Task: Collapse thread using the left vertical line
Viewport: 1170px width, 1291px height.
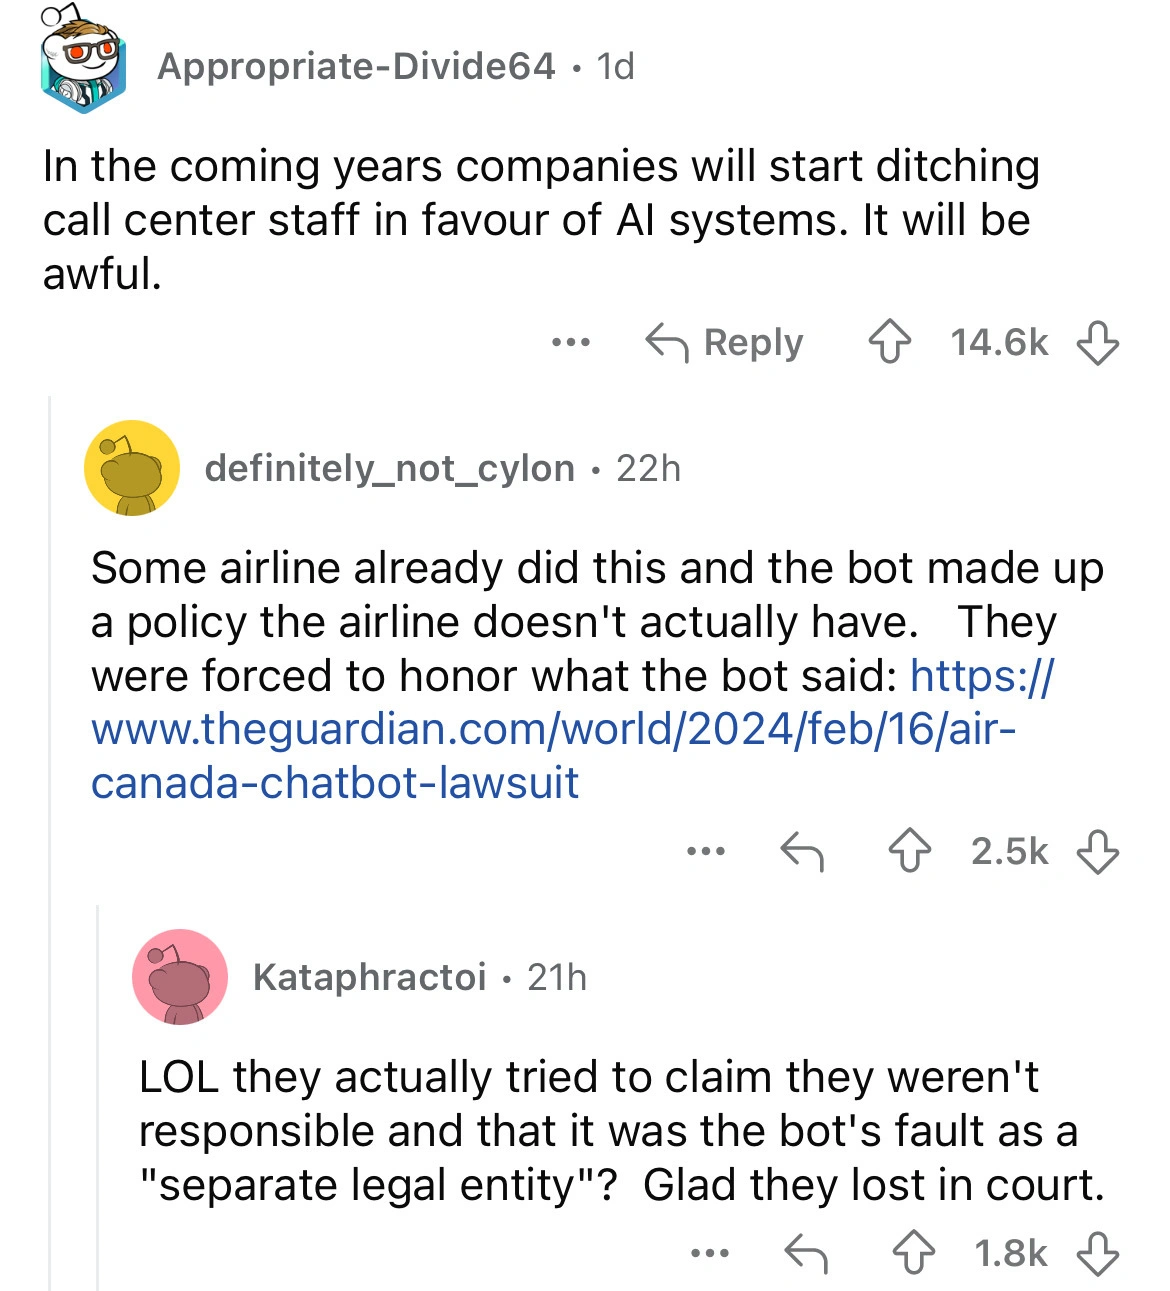Action: pyautogui.click(x=50, y=840)
